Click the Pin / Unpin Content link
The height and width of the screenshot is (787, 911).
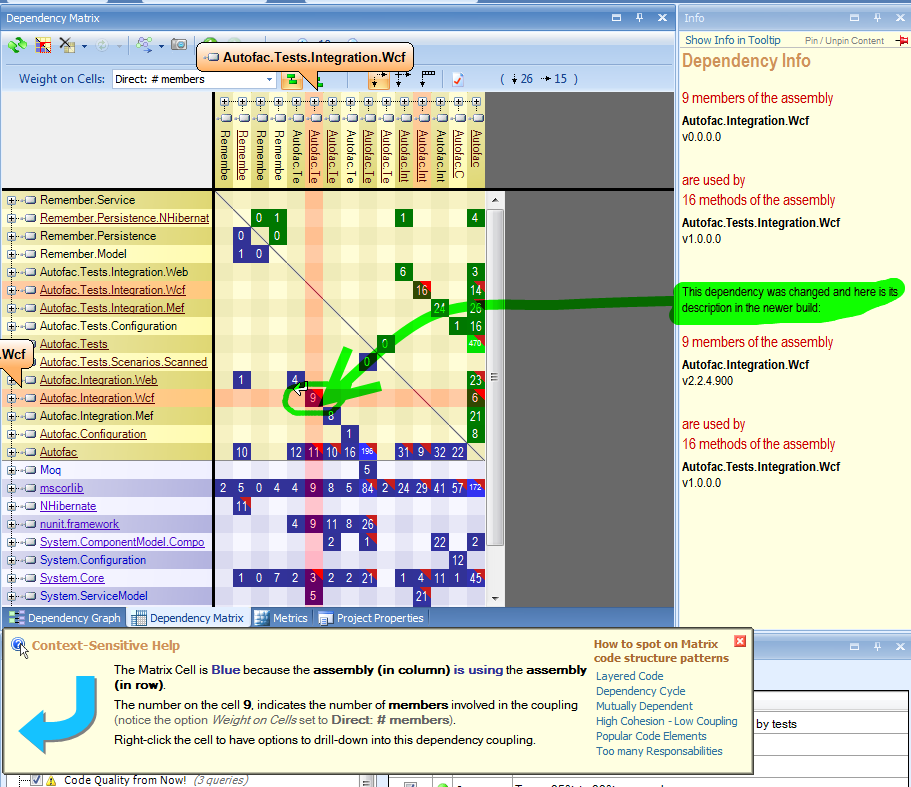point(844,41)
